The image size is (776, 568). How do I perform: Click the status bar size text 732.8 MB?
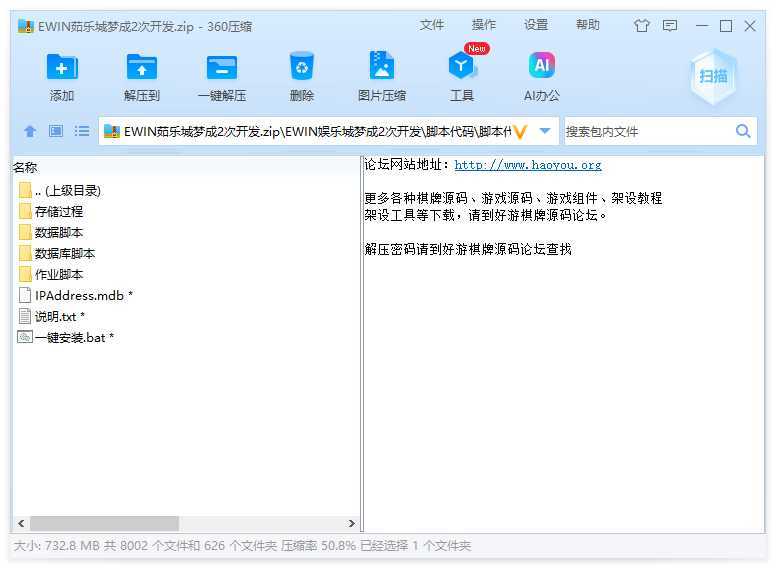72,546
